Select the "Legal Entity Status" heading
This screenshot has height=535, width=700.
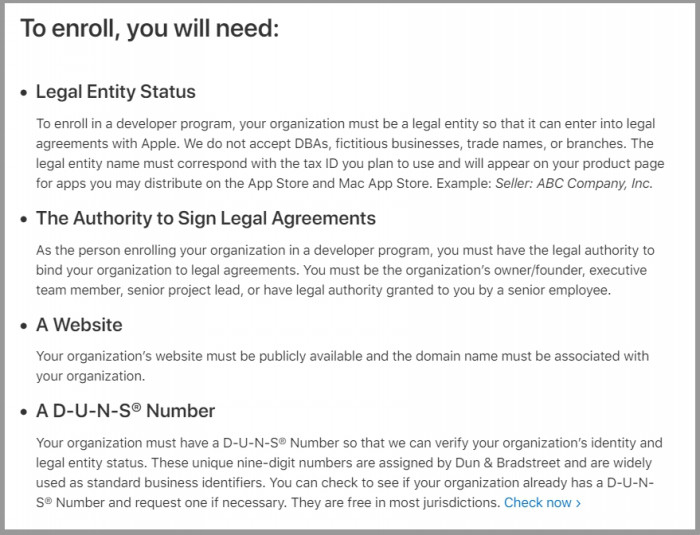(x=116, y=92)
